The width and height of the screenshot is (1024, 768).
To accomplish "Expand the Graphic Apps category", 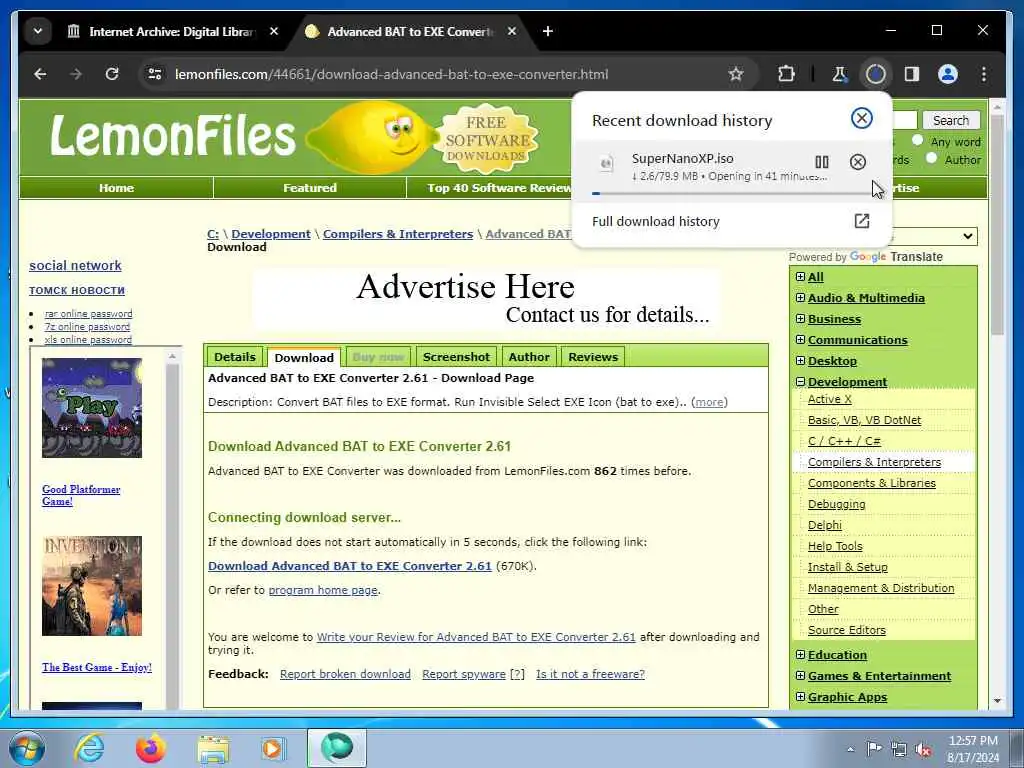I will coord(800,696).
